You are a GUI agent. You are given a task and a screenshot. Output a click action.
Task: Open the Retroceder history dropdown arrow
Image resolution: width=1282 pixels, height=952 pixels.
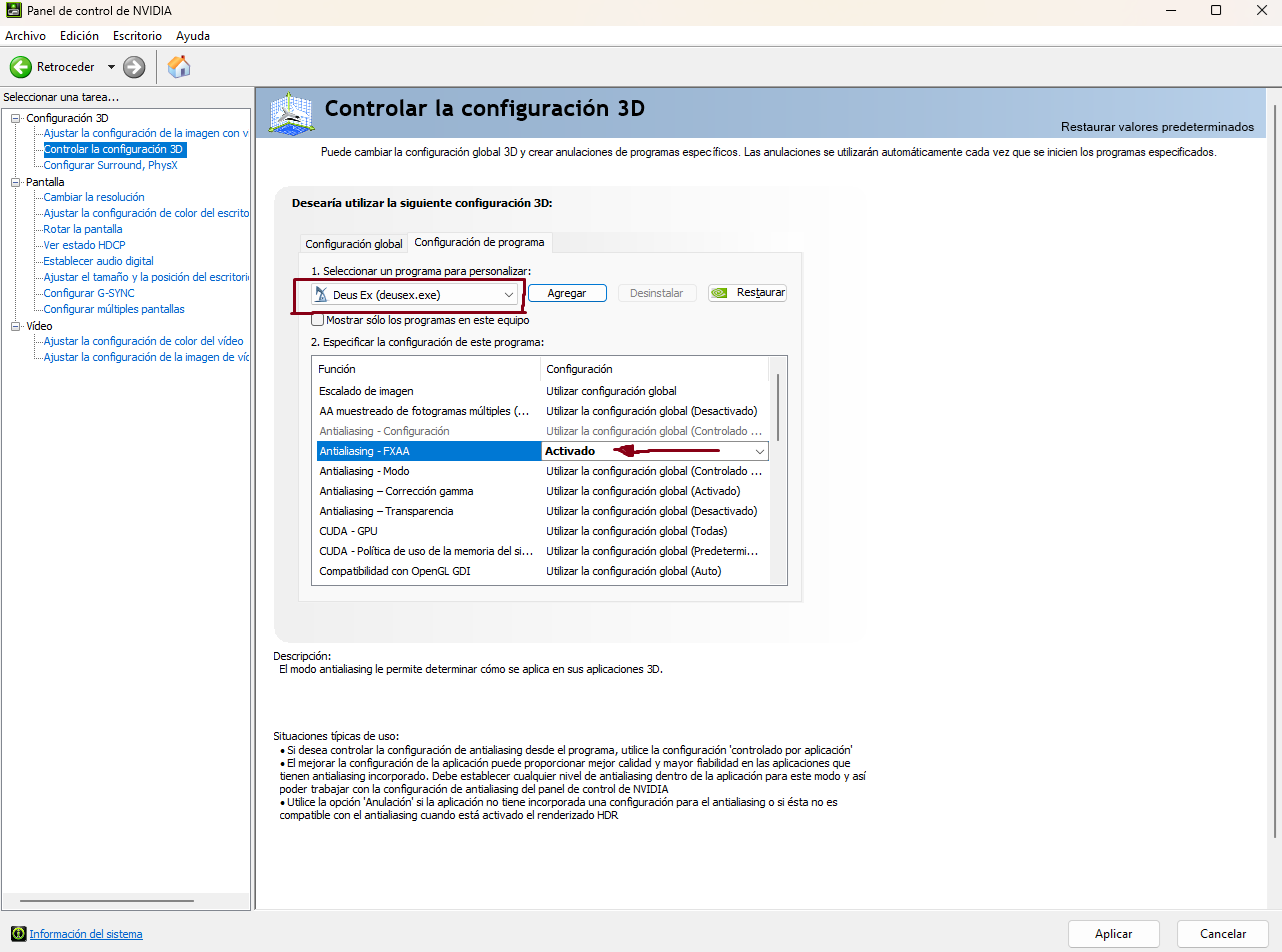click(111, 67)
